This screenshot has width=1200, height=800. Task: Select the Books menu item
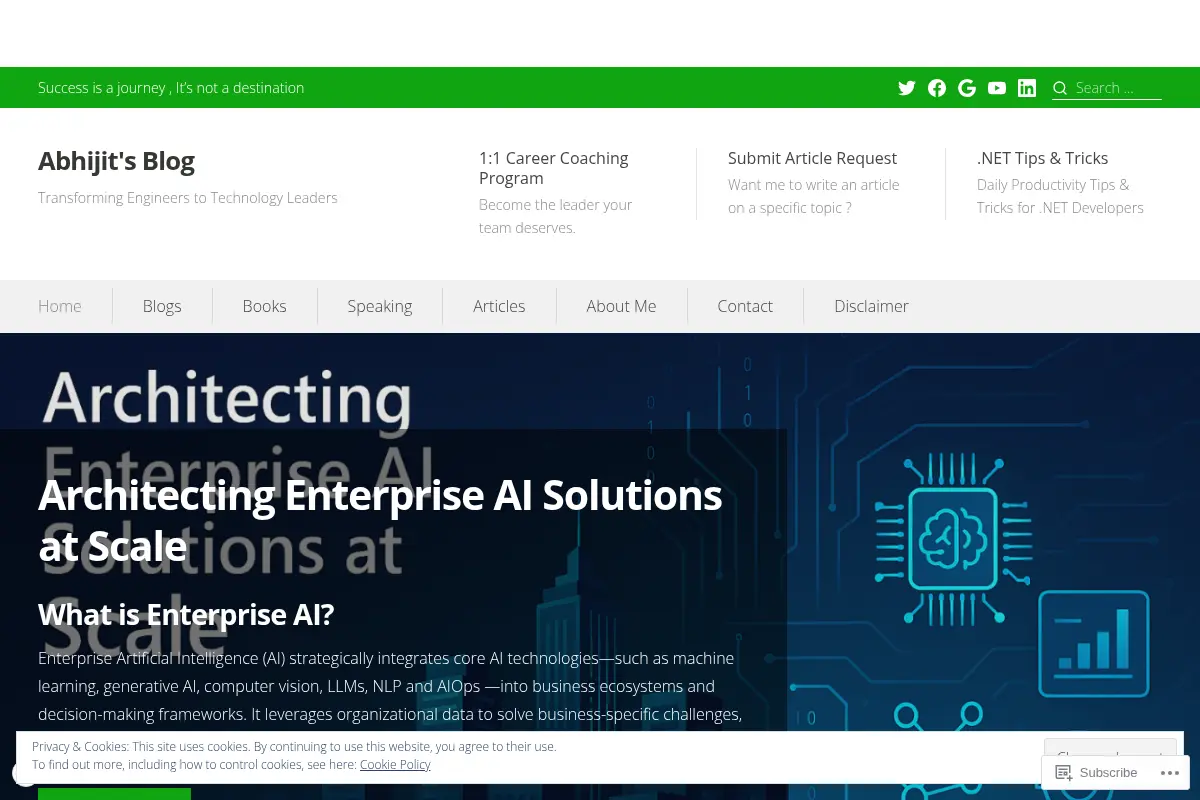[265, 306]
